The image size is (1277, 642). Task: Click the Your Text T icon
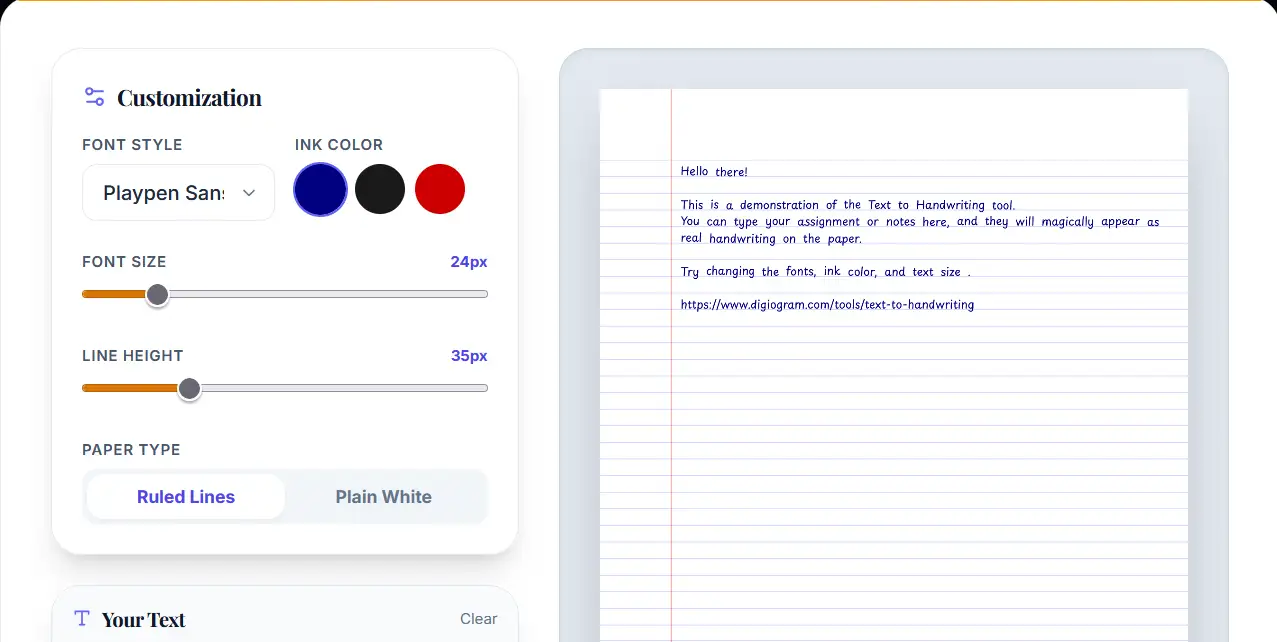(82, 619)
